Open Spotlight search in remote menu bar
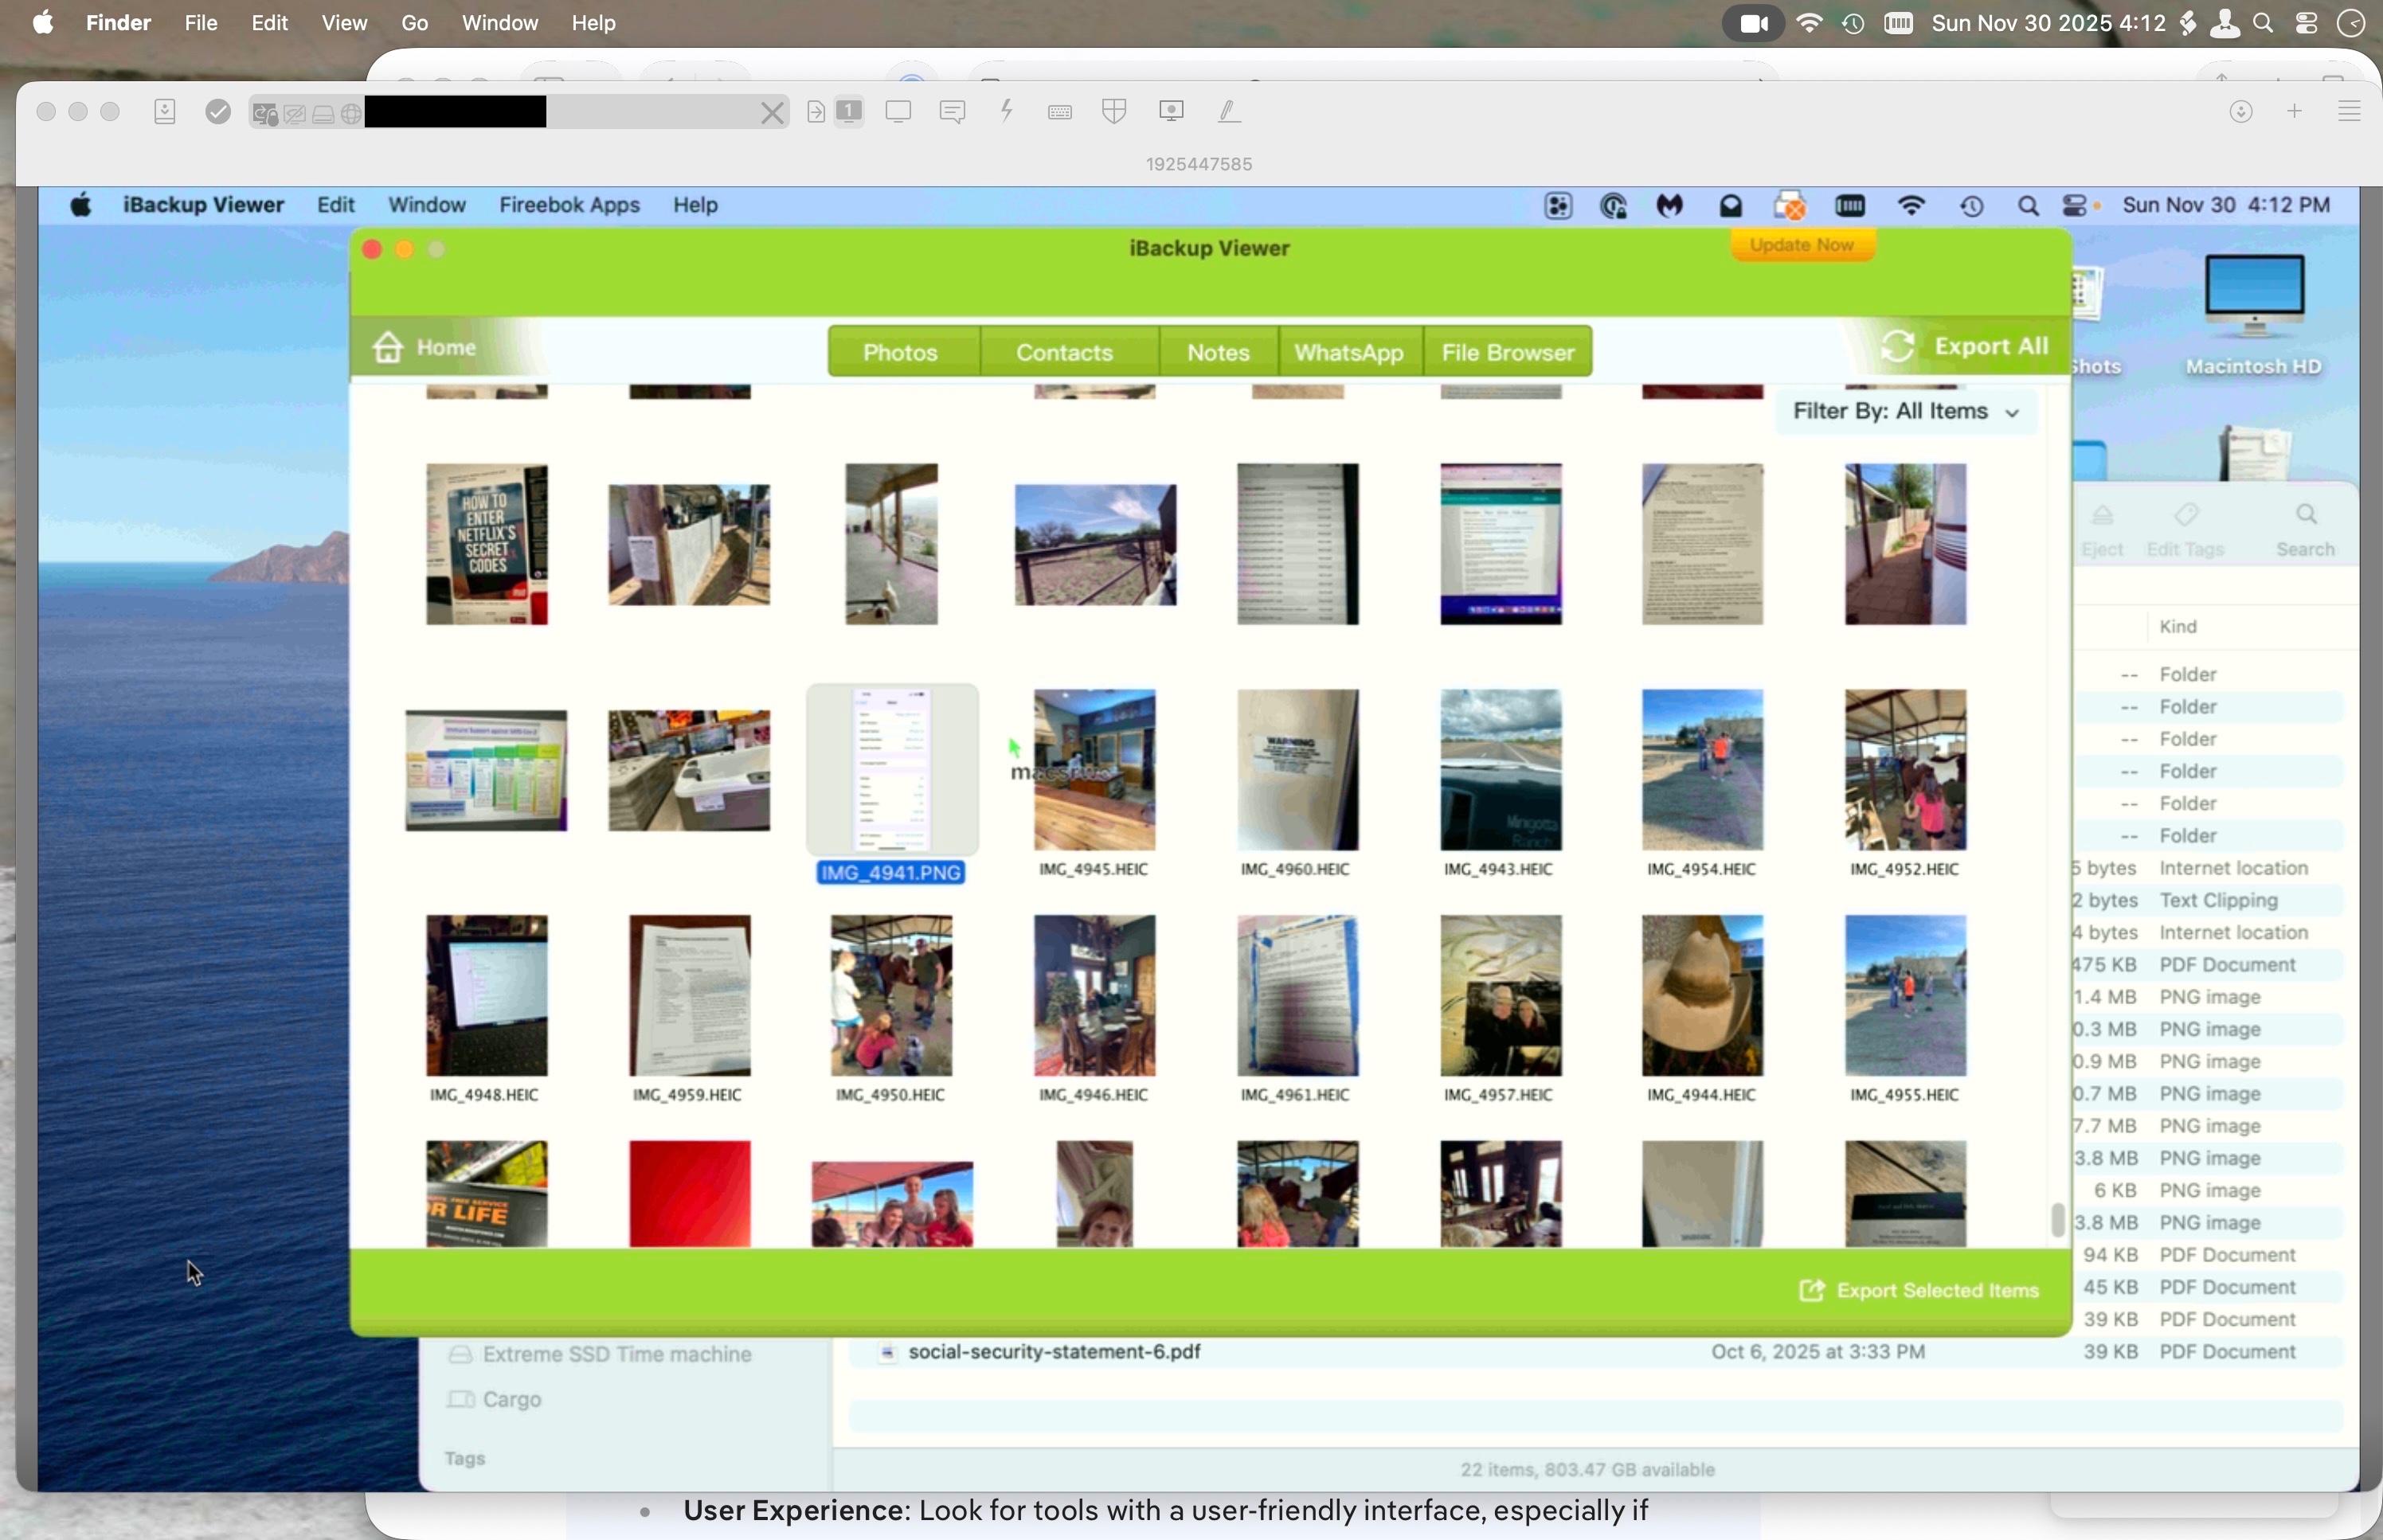Viewport: 2383px width, 1540px height. coord(2027,206)
